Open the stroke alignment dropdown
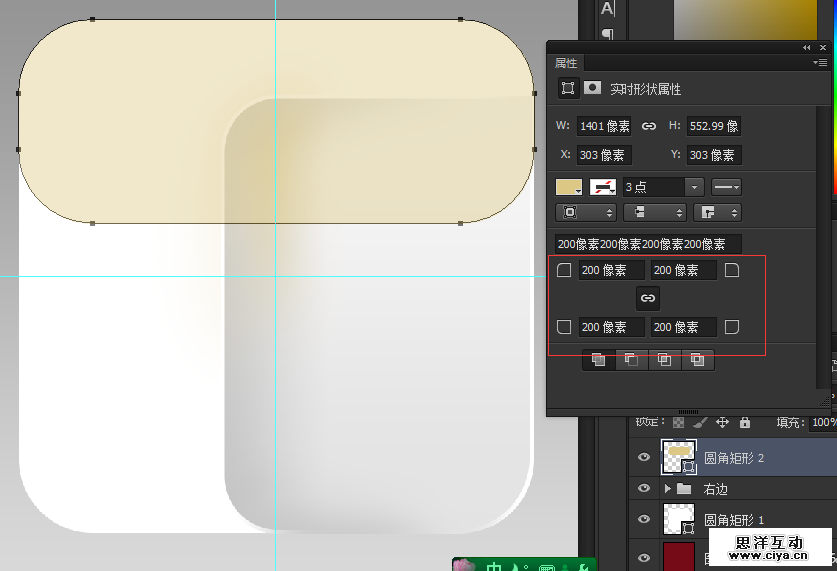Image resolution: width=837 pixels, height=571 pixels. pos(585,212)
